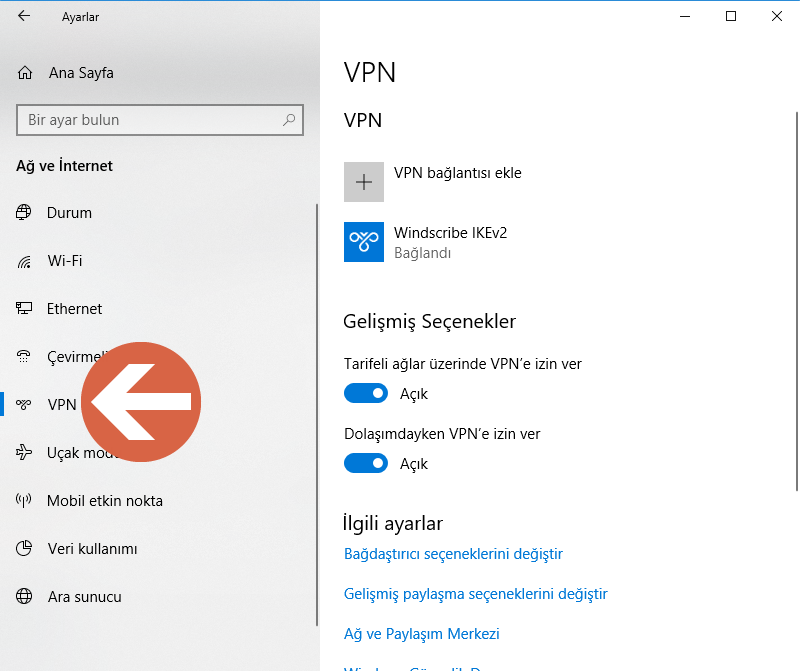
Task: Click the Uçak modu airplane icon
Action: [23, 452]
